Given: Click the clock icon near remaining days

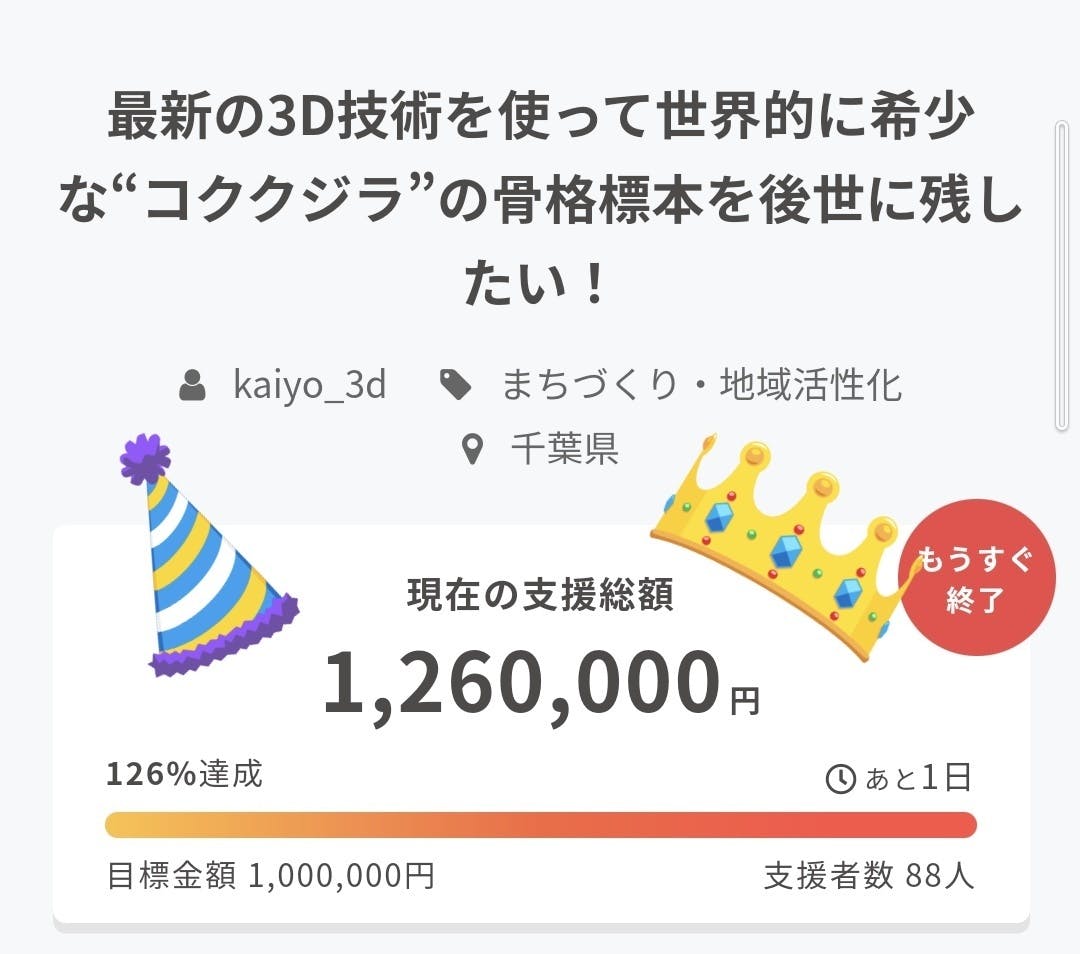Looking at the screenshot, I should point(841,778).
